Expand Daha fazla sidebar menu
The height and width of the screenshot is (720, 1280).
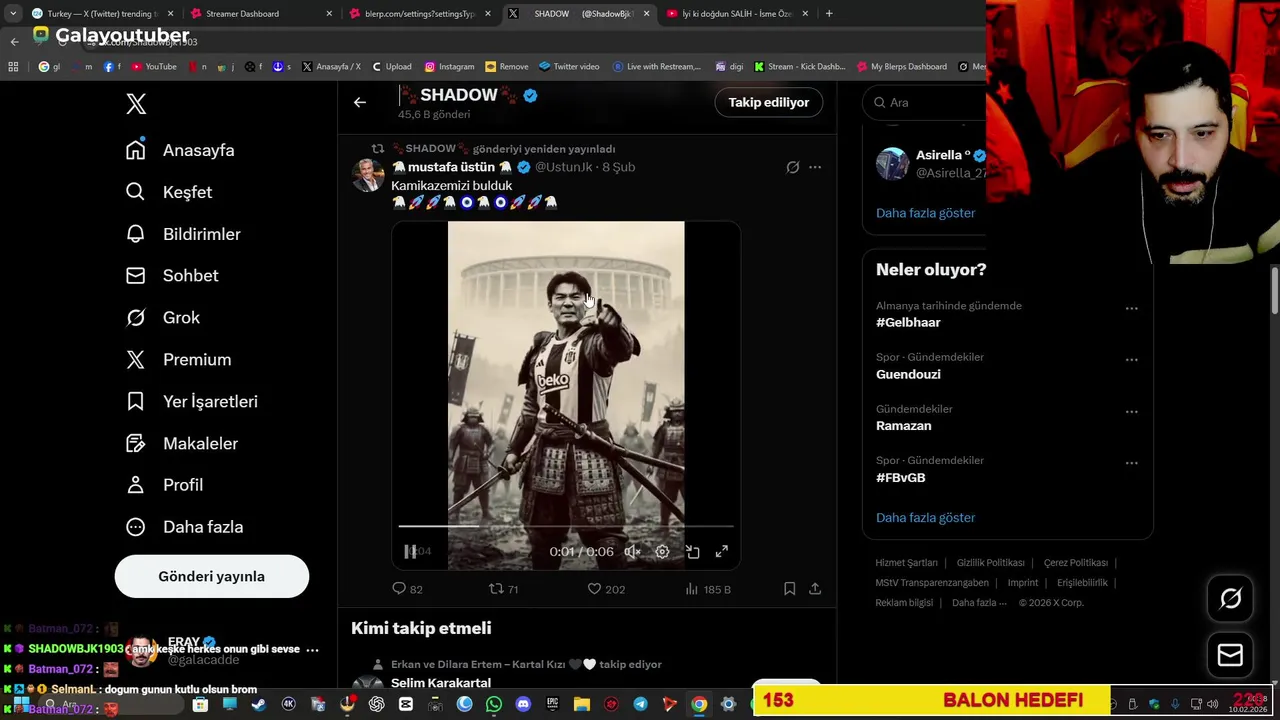pyautogui.click(x=184, y=527)
